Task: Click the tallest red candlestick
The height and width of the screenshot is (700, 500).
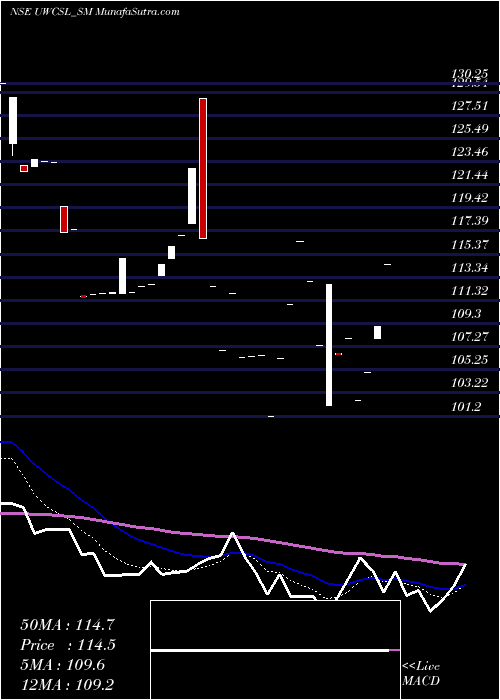Action: (203, 168)
